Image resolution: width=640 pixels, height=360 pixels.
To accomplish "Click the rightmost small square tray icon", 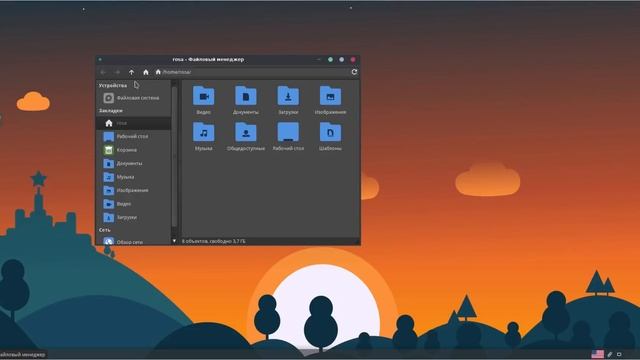I will [619, 354].
